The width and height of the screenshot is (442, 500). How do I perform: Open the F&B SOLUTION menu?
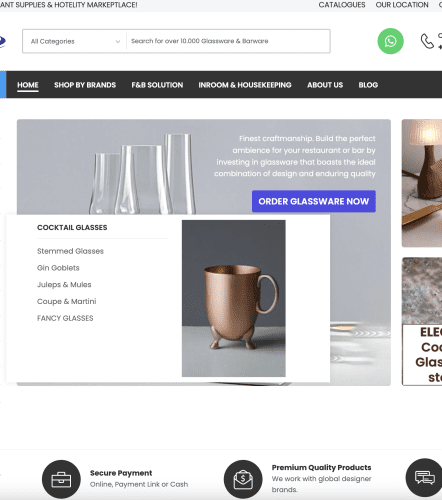coord(157,85)
